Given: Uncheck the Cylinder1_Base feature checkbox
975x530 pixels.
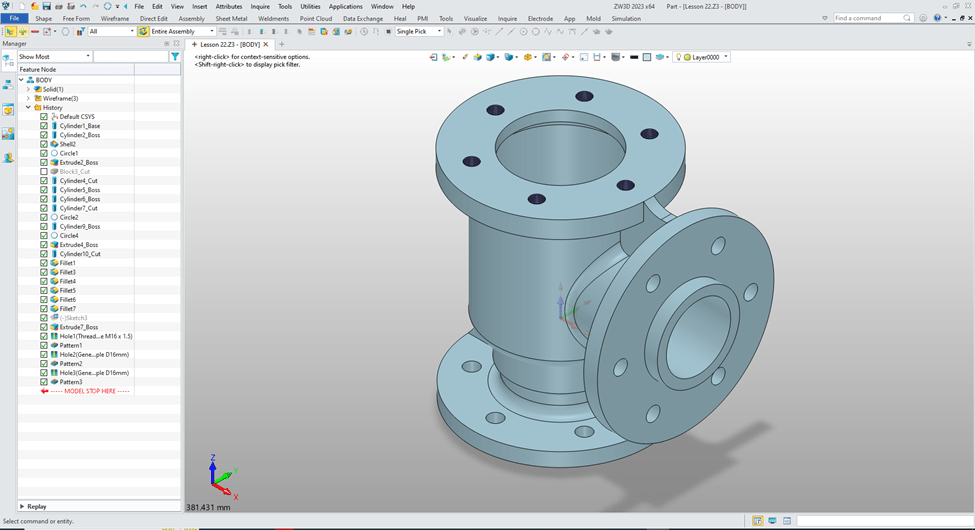Looking at the screenshot, I should click(x=44, y=126).
